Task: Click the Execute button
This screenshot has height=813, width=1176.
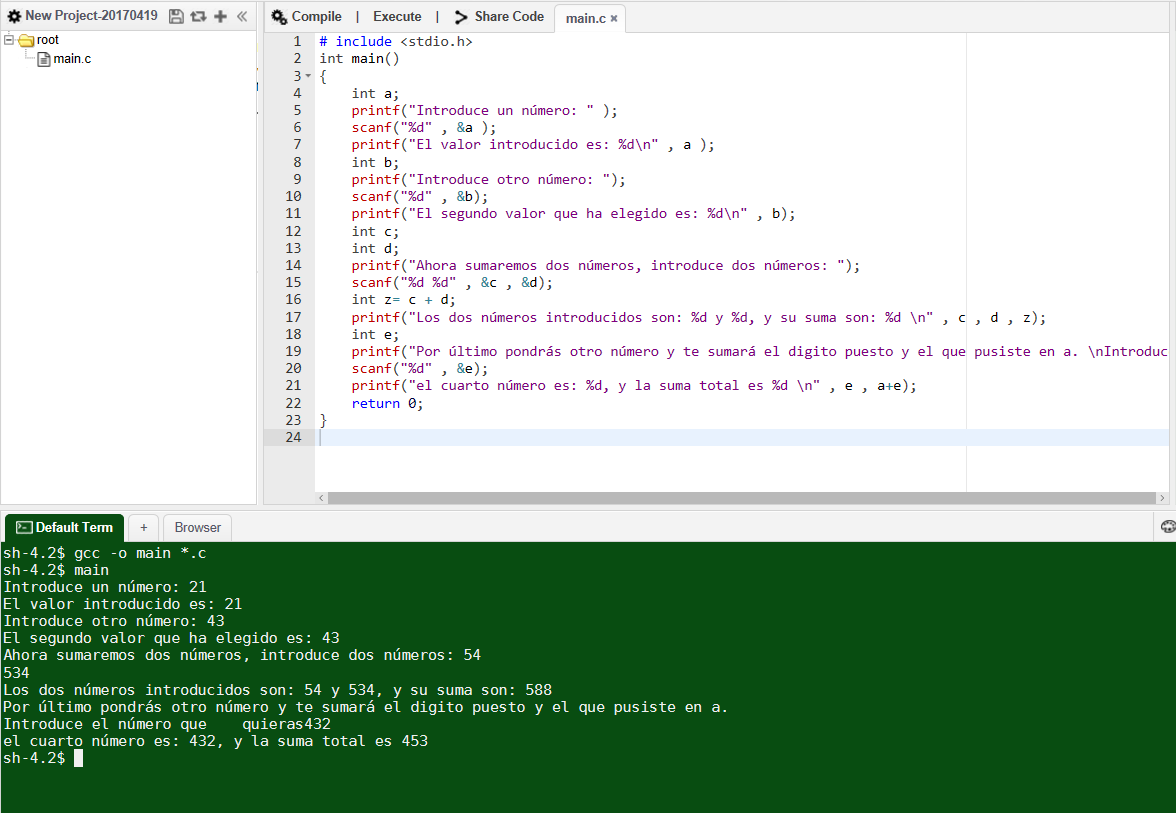Action: coord(397,16)
